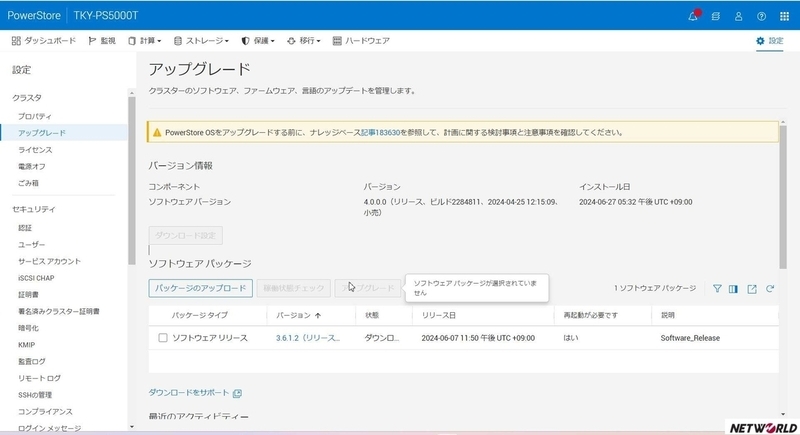Expand the 保護 dropdown menu
The image size is (800, 435).
[x=258, y=41]
